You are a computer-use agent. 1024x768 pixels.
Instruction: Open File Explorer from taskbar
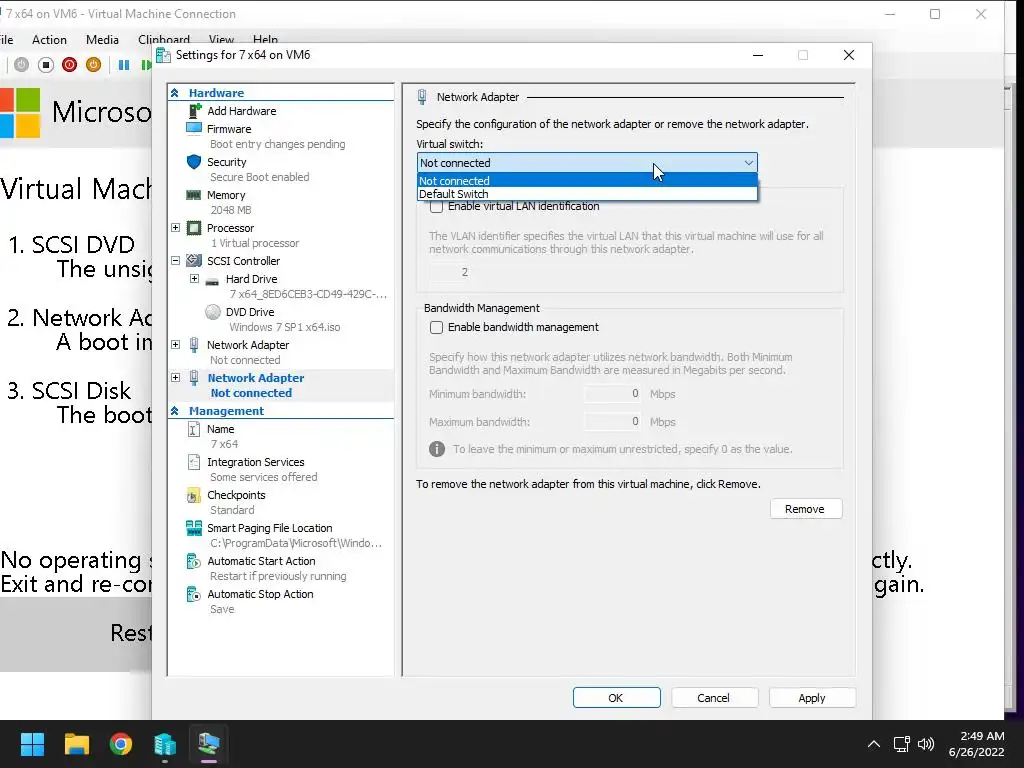pos(76,744)
